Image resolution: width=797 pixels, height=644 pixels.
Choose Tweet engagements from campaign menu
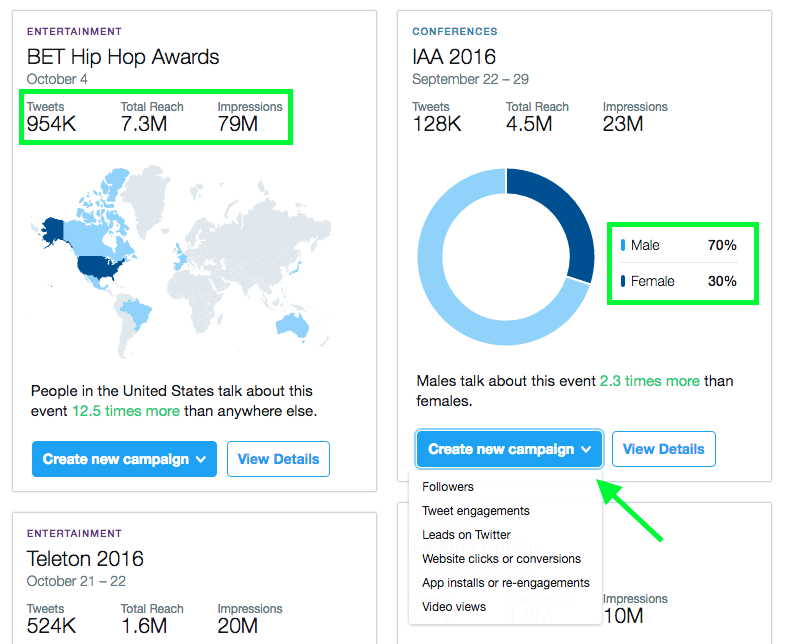click(x=476, y=511)
